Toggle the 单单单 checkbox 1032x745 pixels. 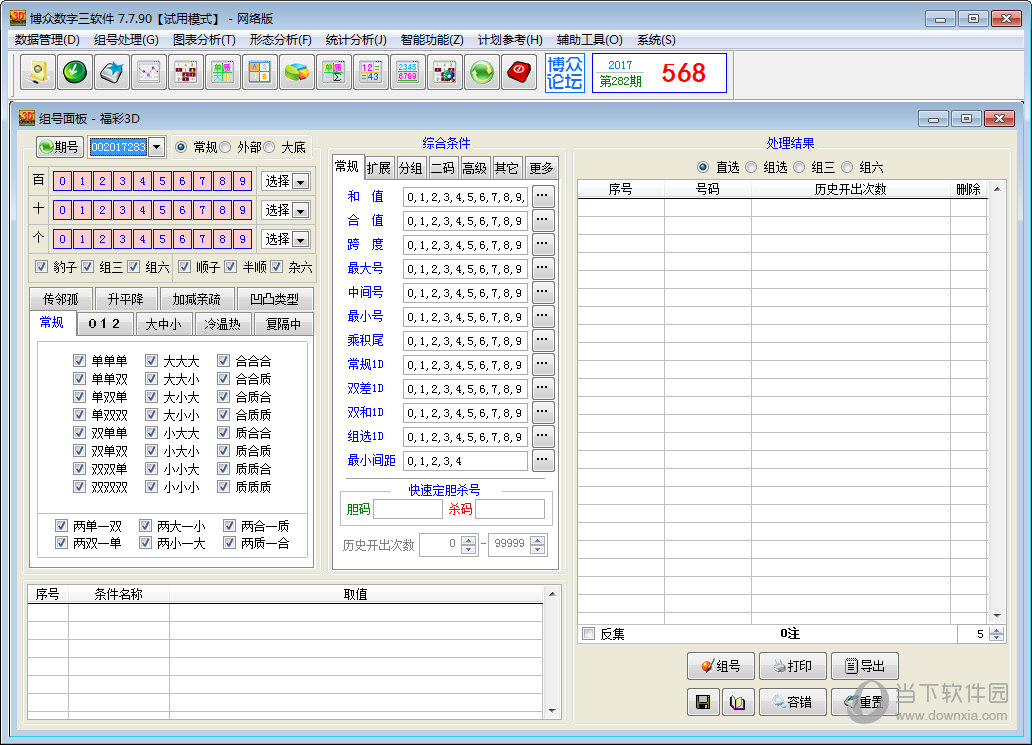(x=80, y=361)
